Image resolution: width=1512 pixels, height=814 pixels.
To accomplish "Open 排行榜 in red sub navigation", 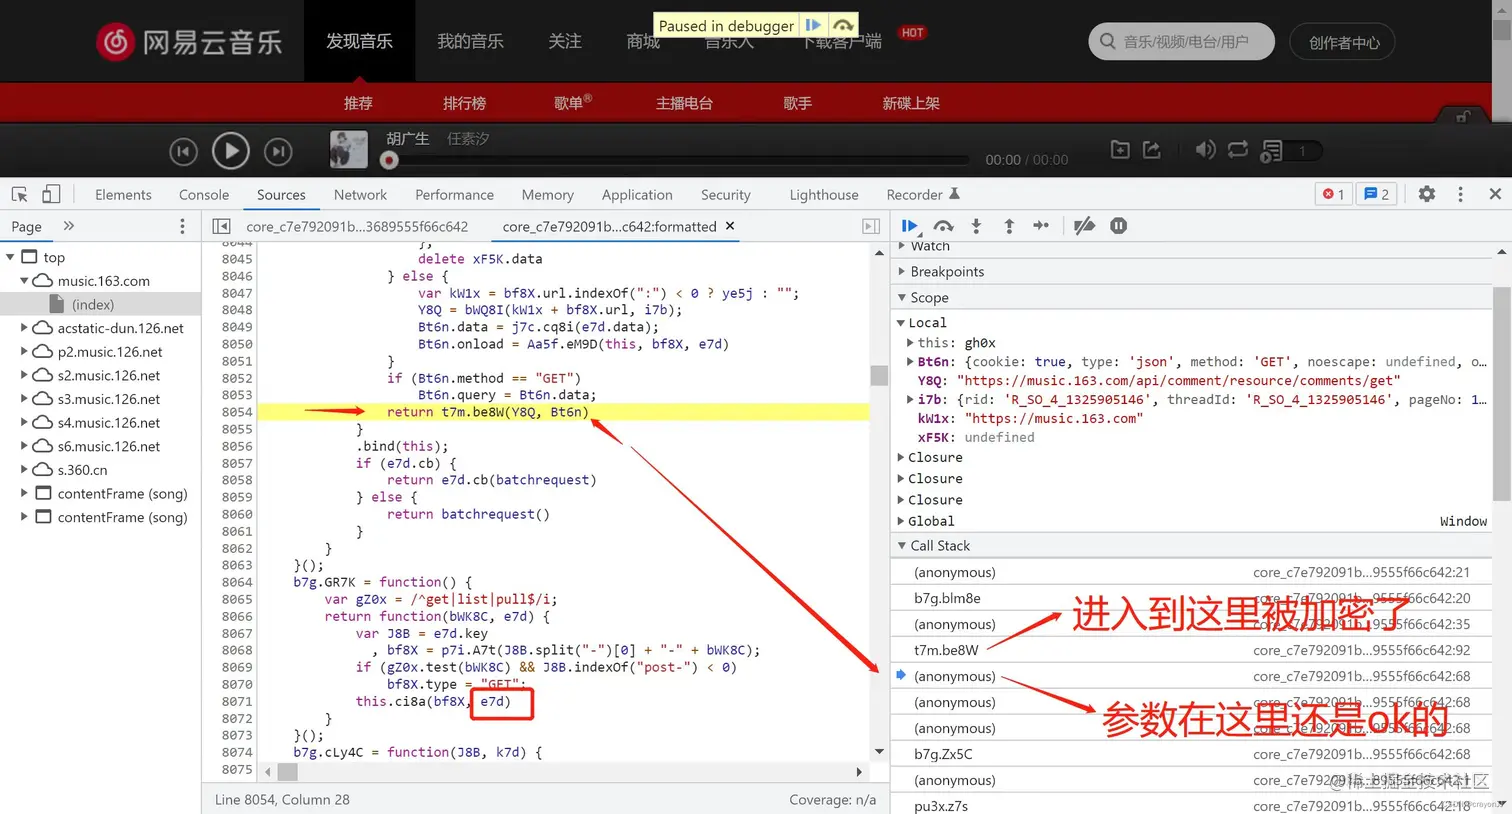I will [464, 103].
